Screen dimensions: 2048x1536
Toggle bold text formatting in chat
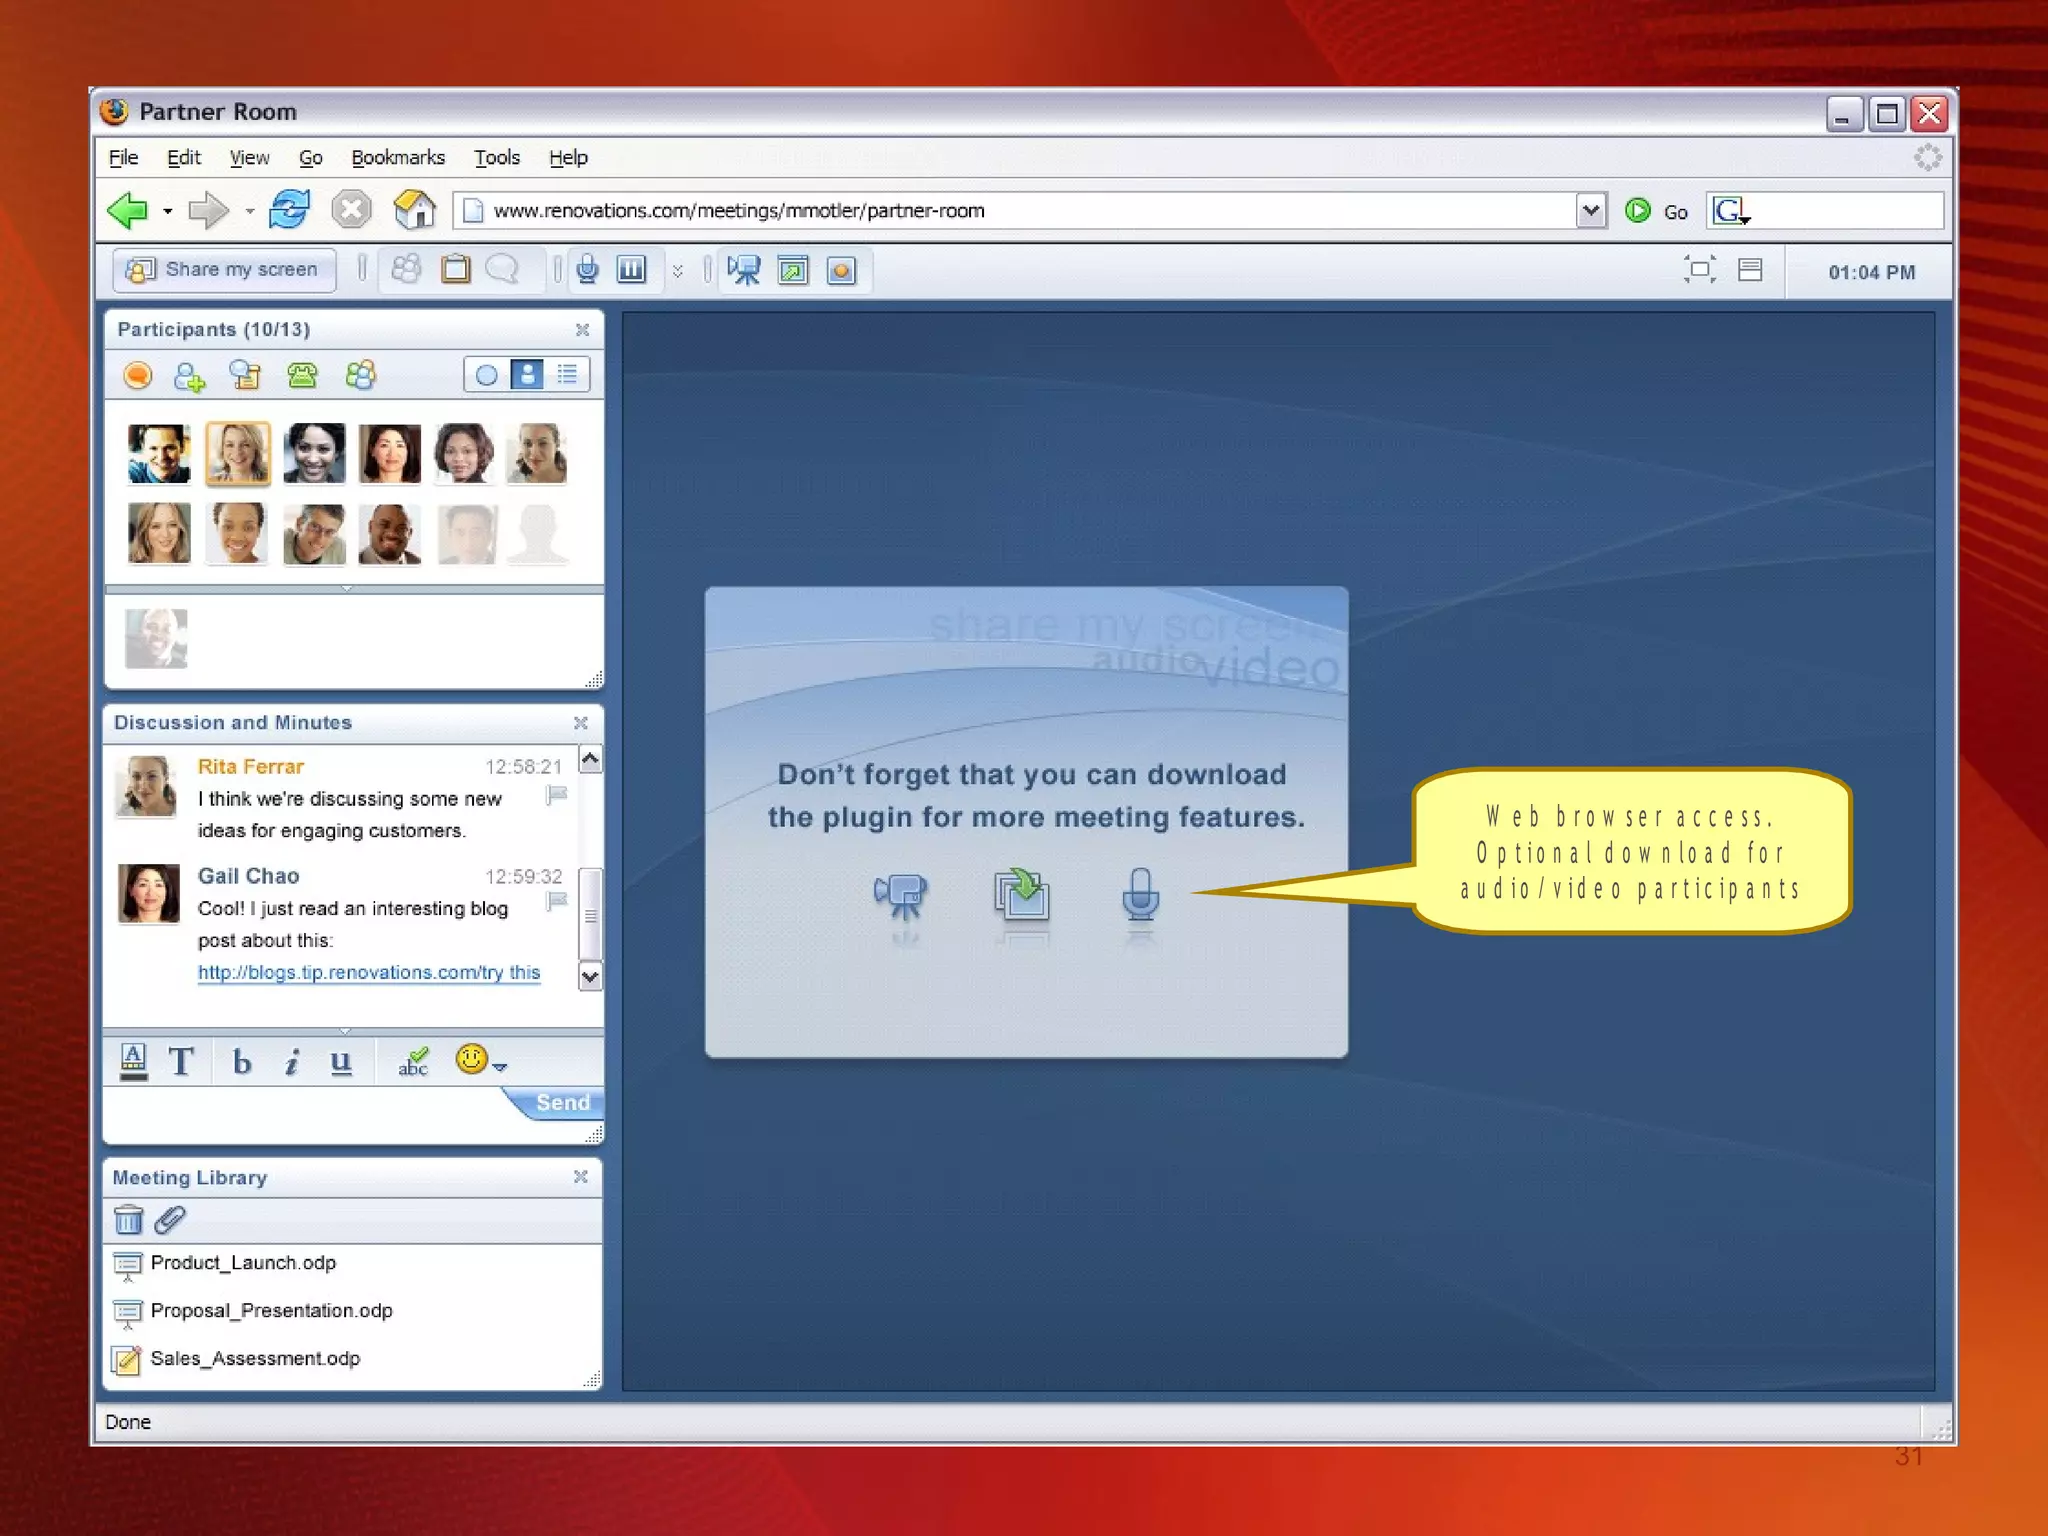pyautogui.click(x=242, y=1061)
